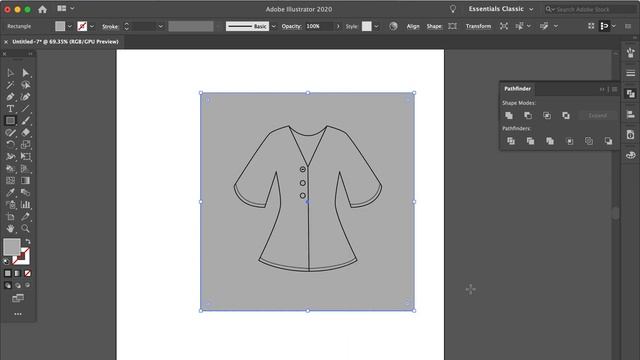Select the Direct Selection tool
This screenshot has height=360, width=640.
[x=25, y=73]
